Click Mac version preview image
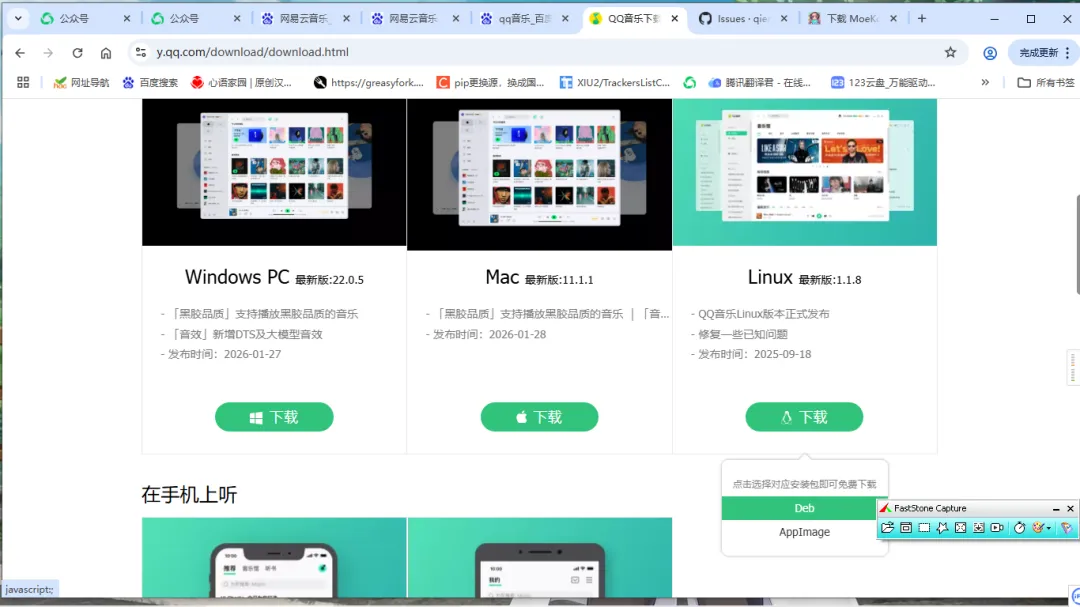Image resolution: width=1080 pixels, height=607 pixels. 539,174
